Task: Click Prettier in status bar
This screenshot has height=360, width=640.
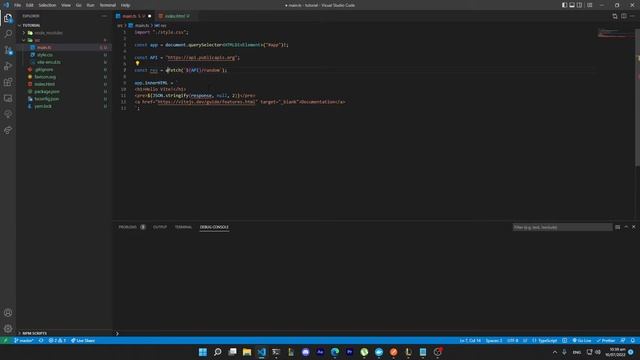Action: coord(606,340)
